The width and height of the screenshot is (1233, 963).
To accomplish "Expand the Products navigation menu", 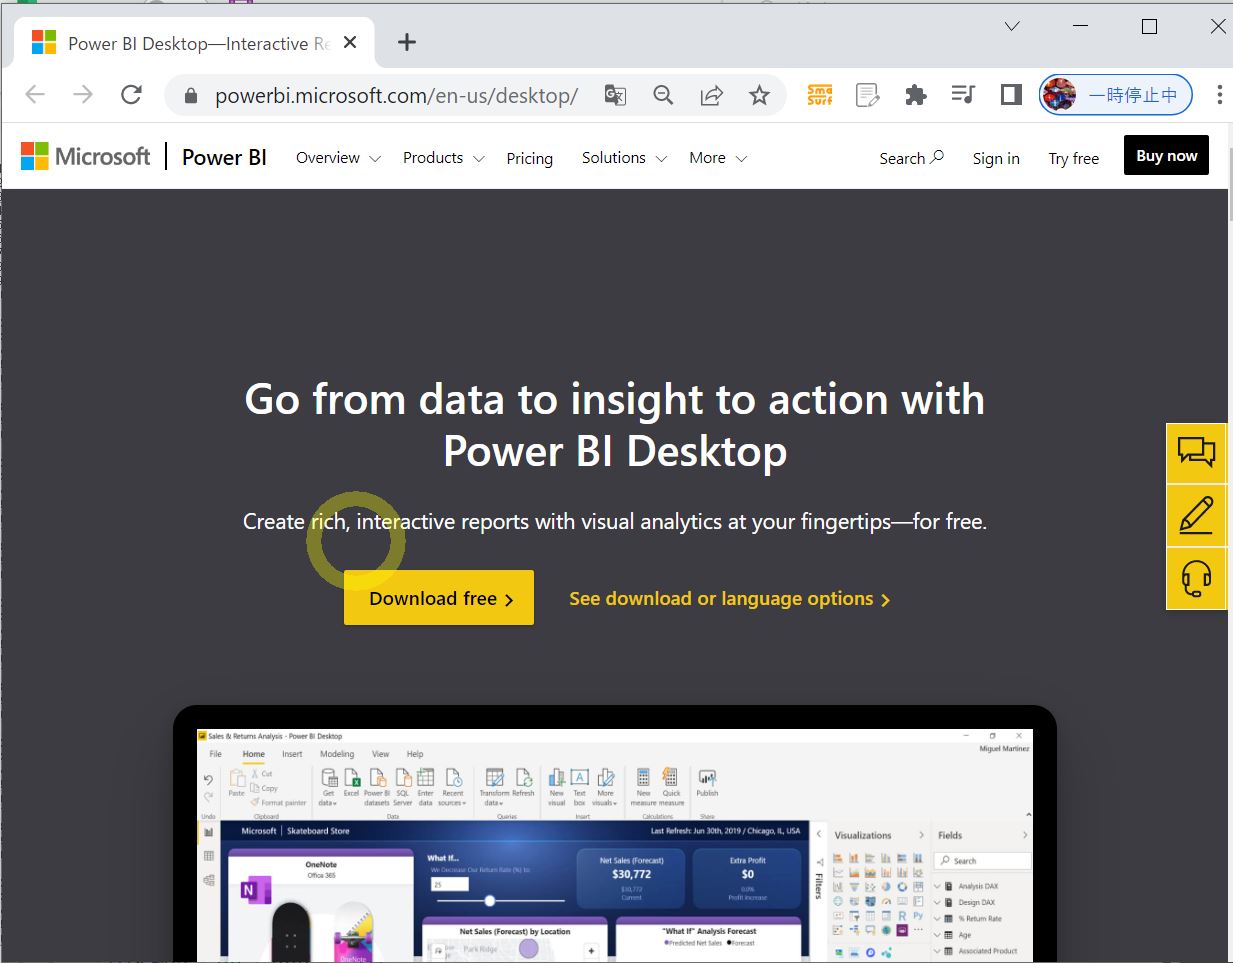I will click(443, 158).
